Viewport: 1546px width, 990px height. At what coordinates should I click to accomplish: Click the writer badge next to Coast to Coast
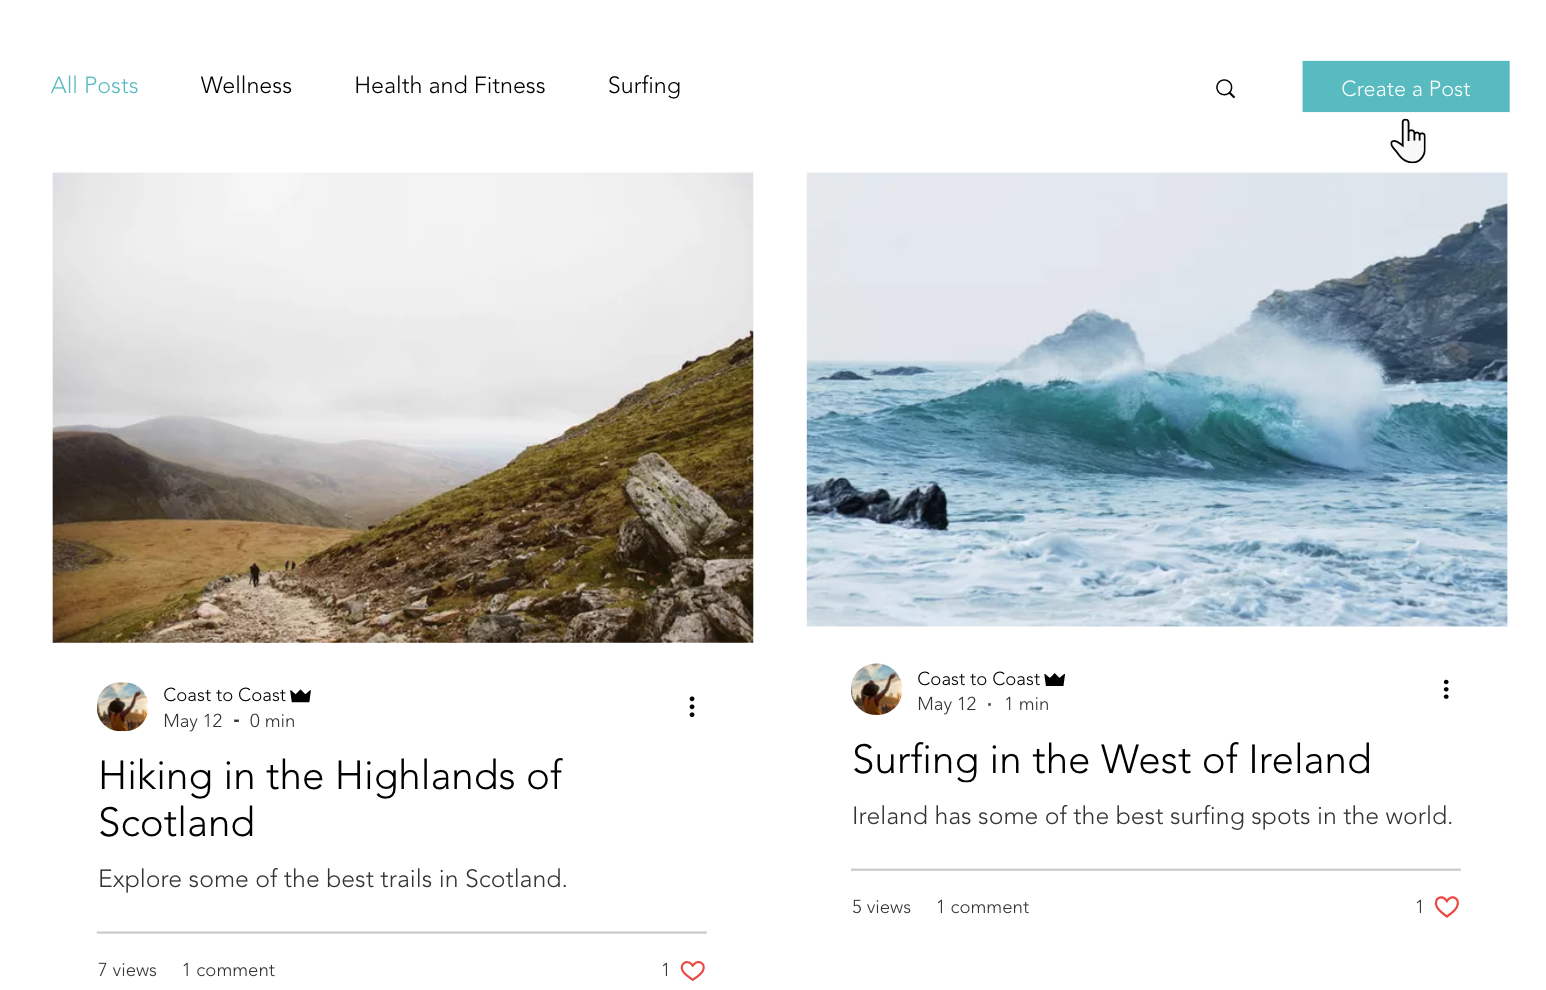coord(300,694)
